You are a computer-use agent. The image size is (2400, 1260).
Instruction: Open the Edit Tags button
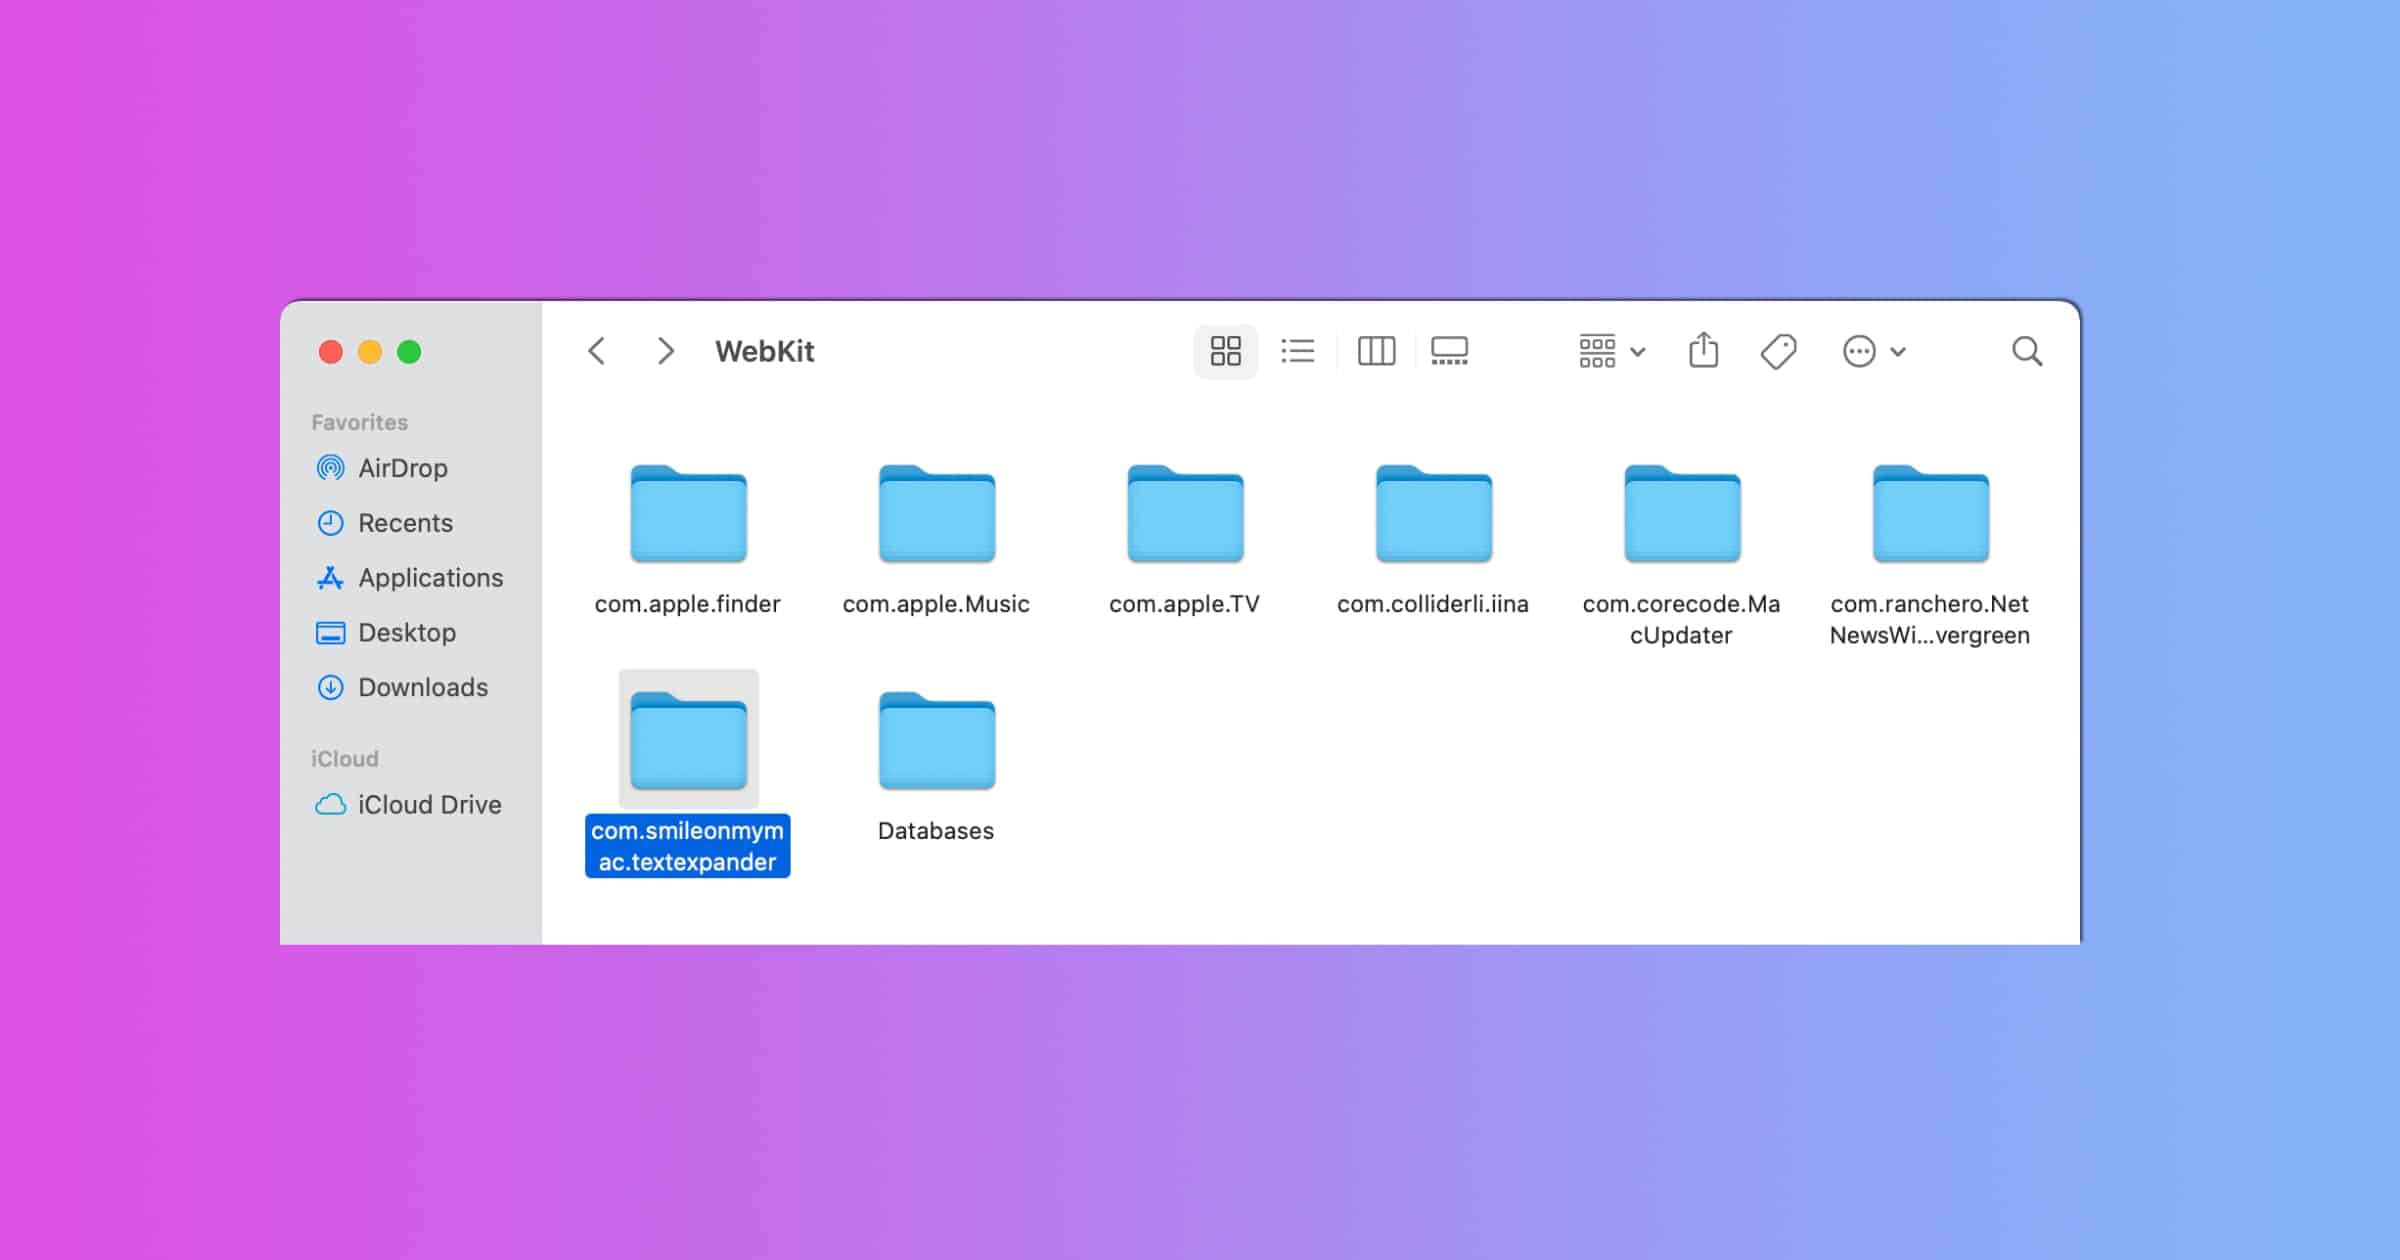point(1779,351)
